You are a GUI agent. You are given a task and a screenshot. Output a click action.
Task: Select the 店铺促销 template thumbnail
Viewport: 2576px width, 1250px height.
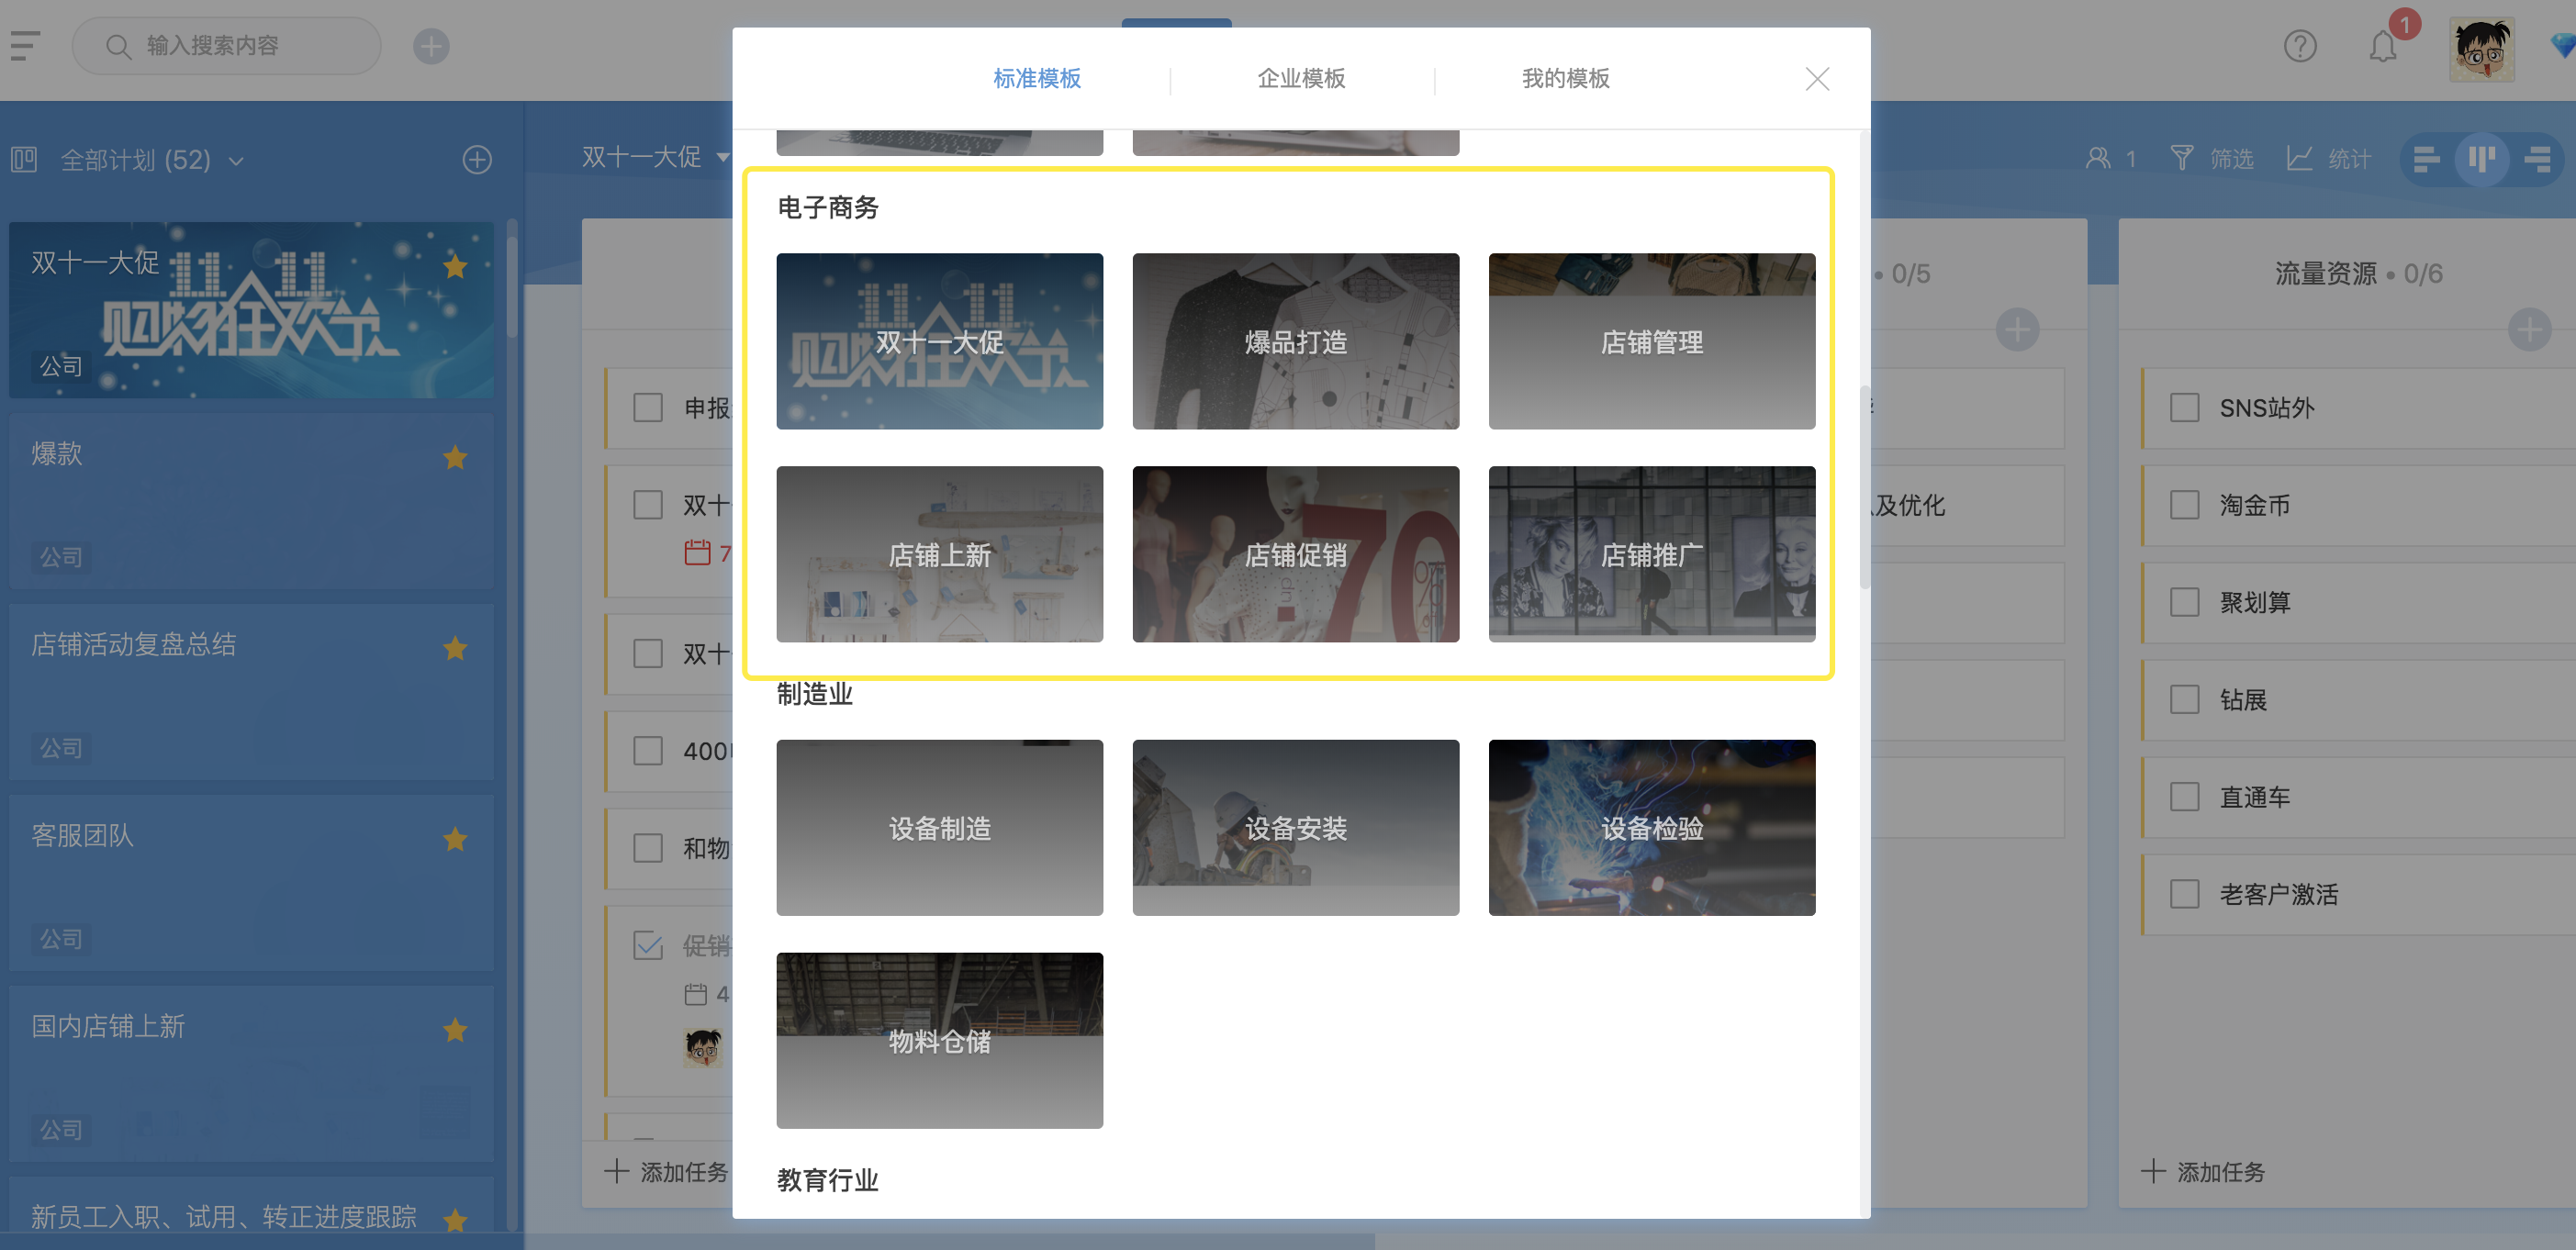[x=1295, y=554]
